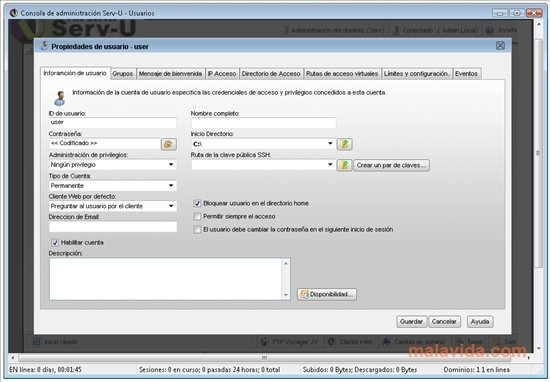Click Cliente Web in the background toolbar
Screen dimensions: 550x382
click(350, 342)
